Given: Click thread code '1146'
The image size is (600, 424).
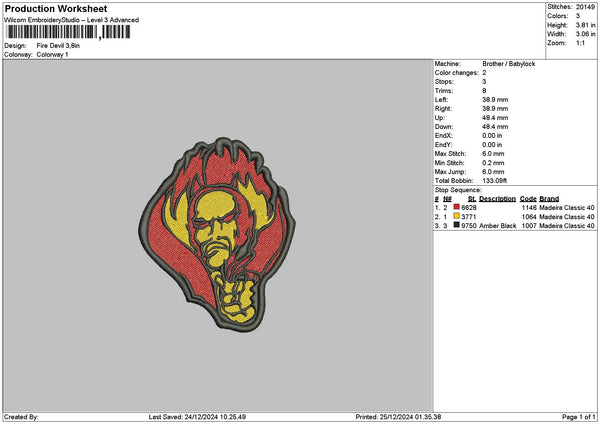Looking at the screenshot, I should tap(529, 208).
